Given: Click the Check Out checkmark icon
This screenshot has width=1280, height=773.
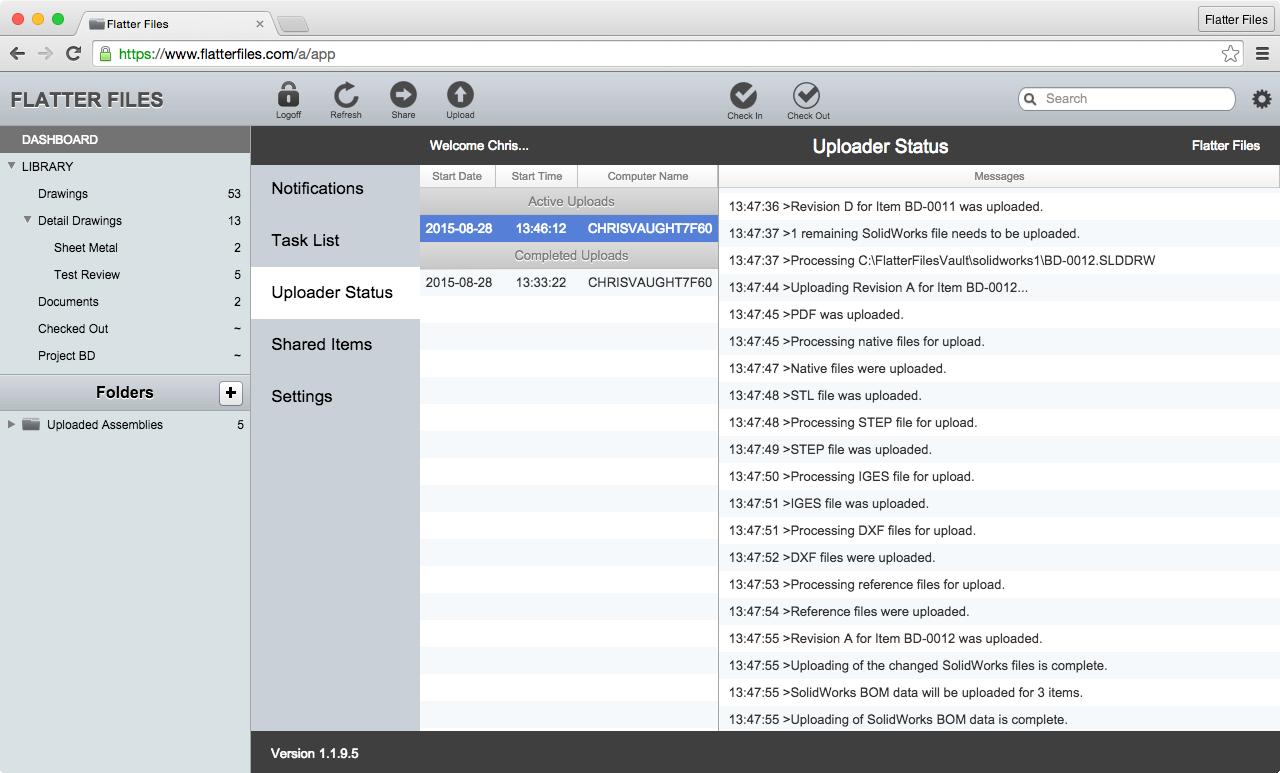Looking at the screenshot, I should pos(807,95).
